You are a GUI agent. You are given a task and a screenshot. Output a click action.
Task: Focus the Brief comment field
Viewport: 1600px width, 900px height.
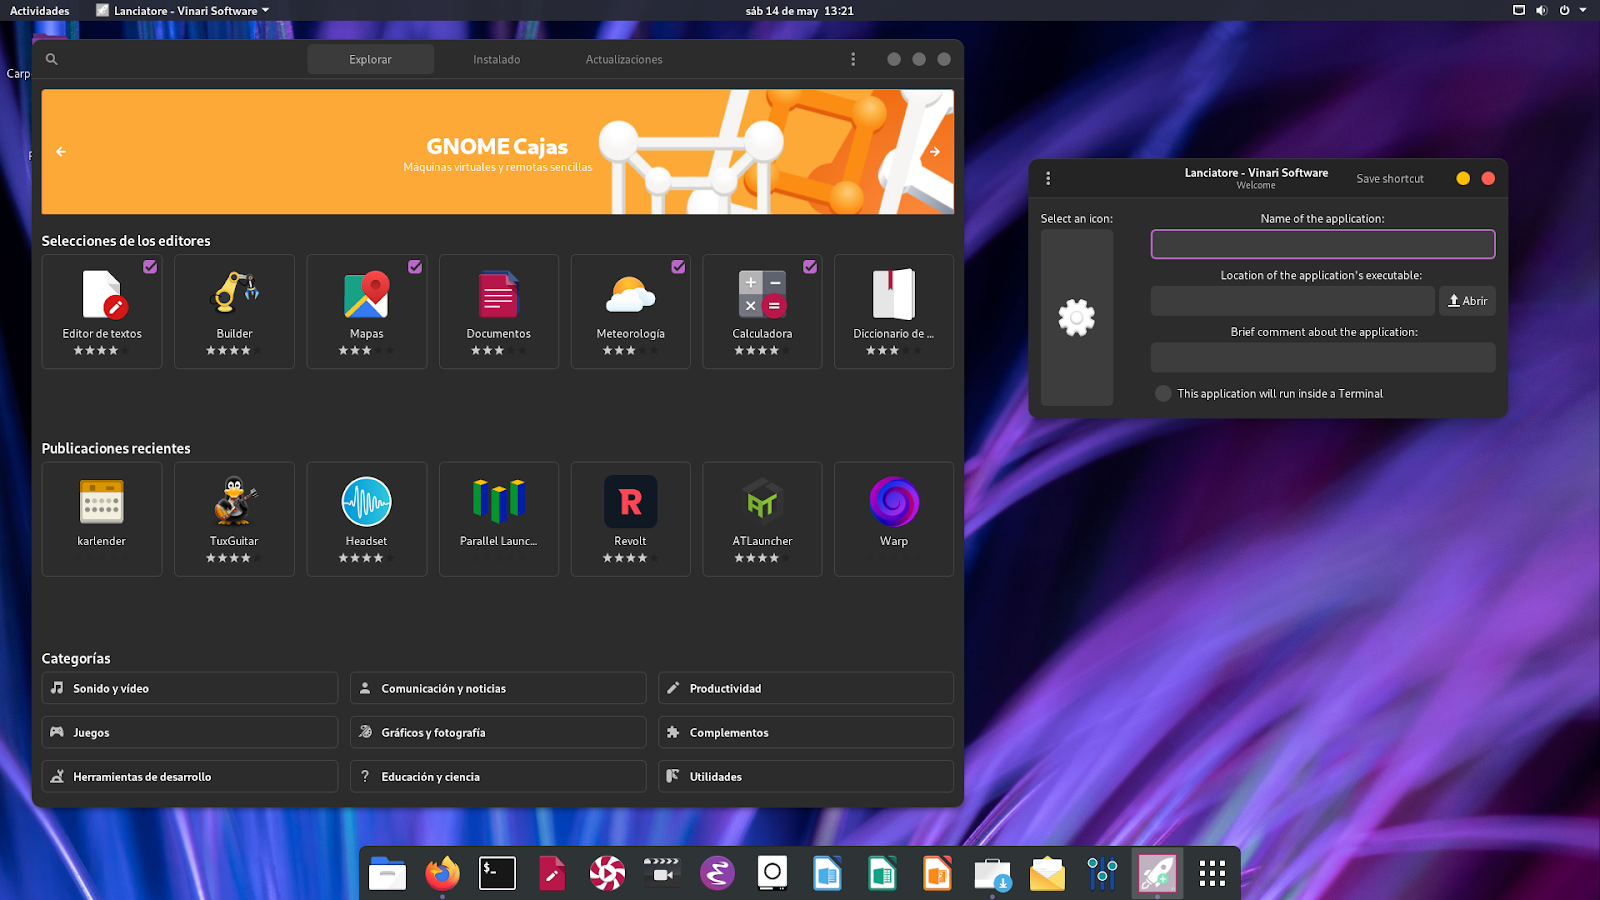click(1323, 358)
